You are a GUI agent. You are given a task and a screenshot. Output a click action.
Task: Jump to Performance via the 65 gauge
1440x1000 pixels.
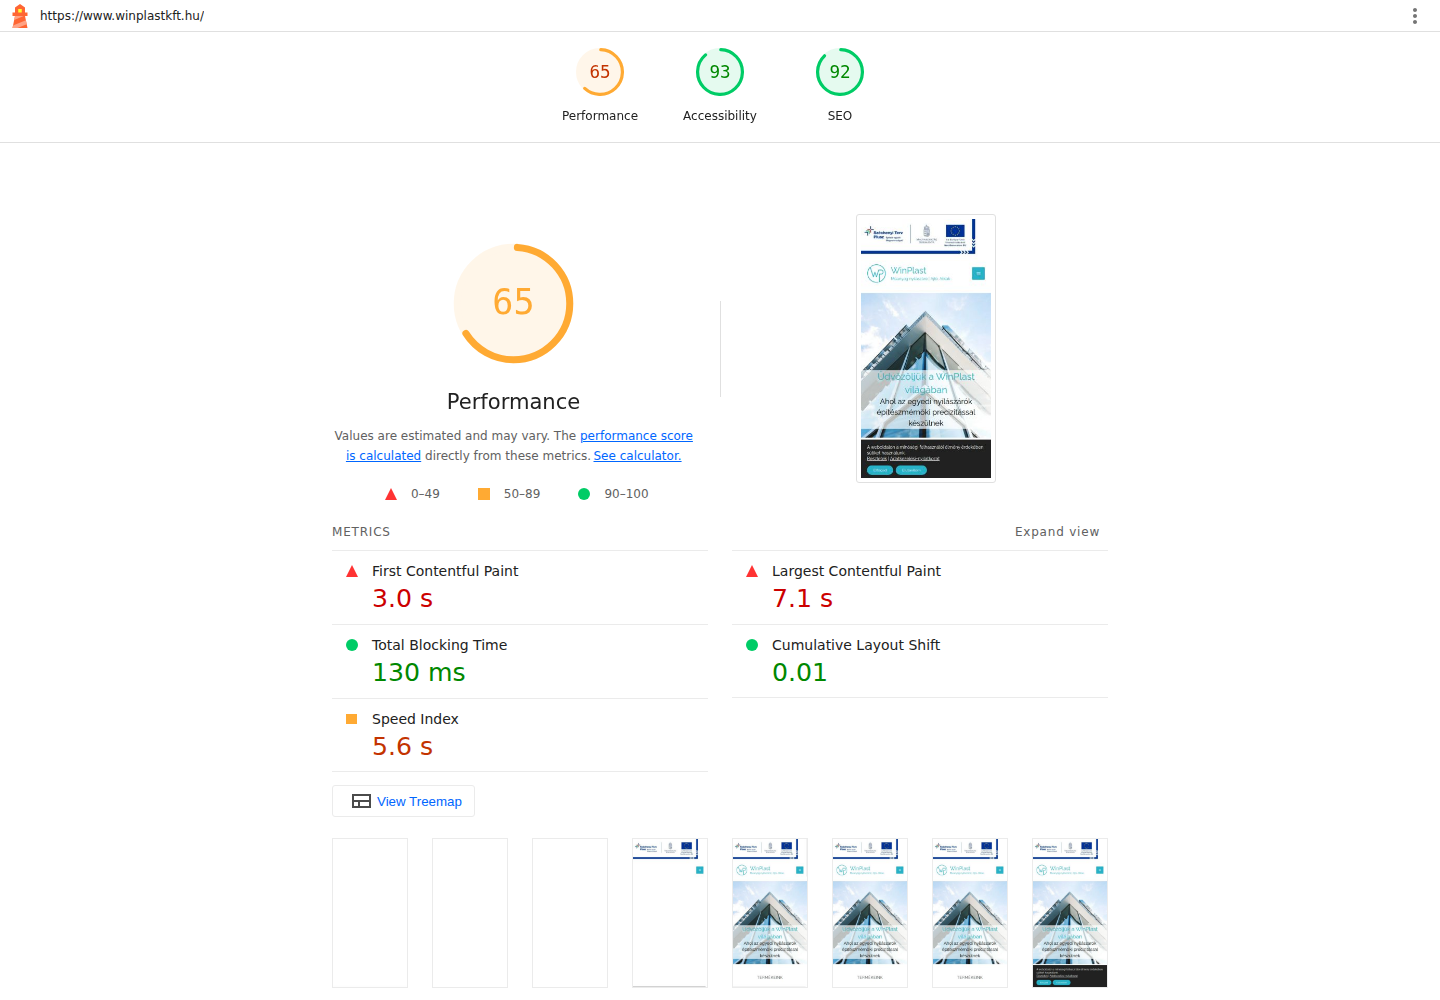tap(600, 85)
